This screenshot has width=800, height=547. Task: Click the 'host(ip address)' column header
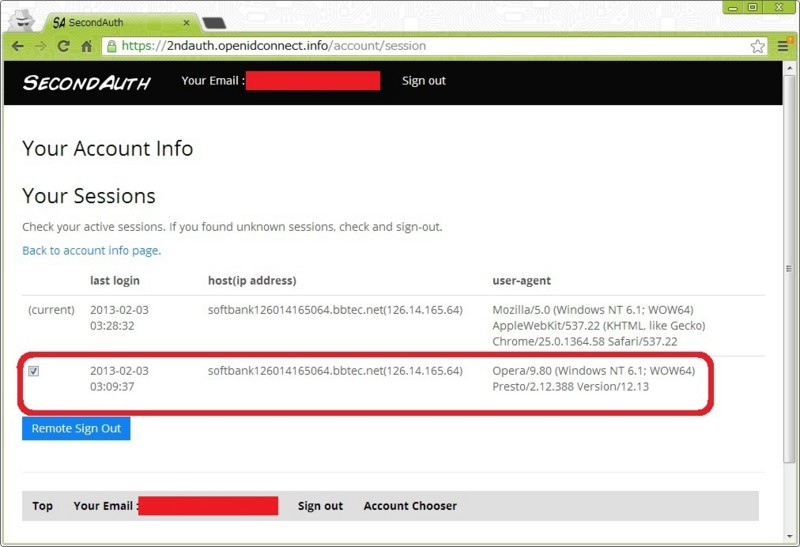tap(252, 280)
